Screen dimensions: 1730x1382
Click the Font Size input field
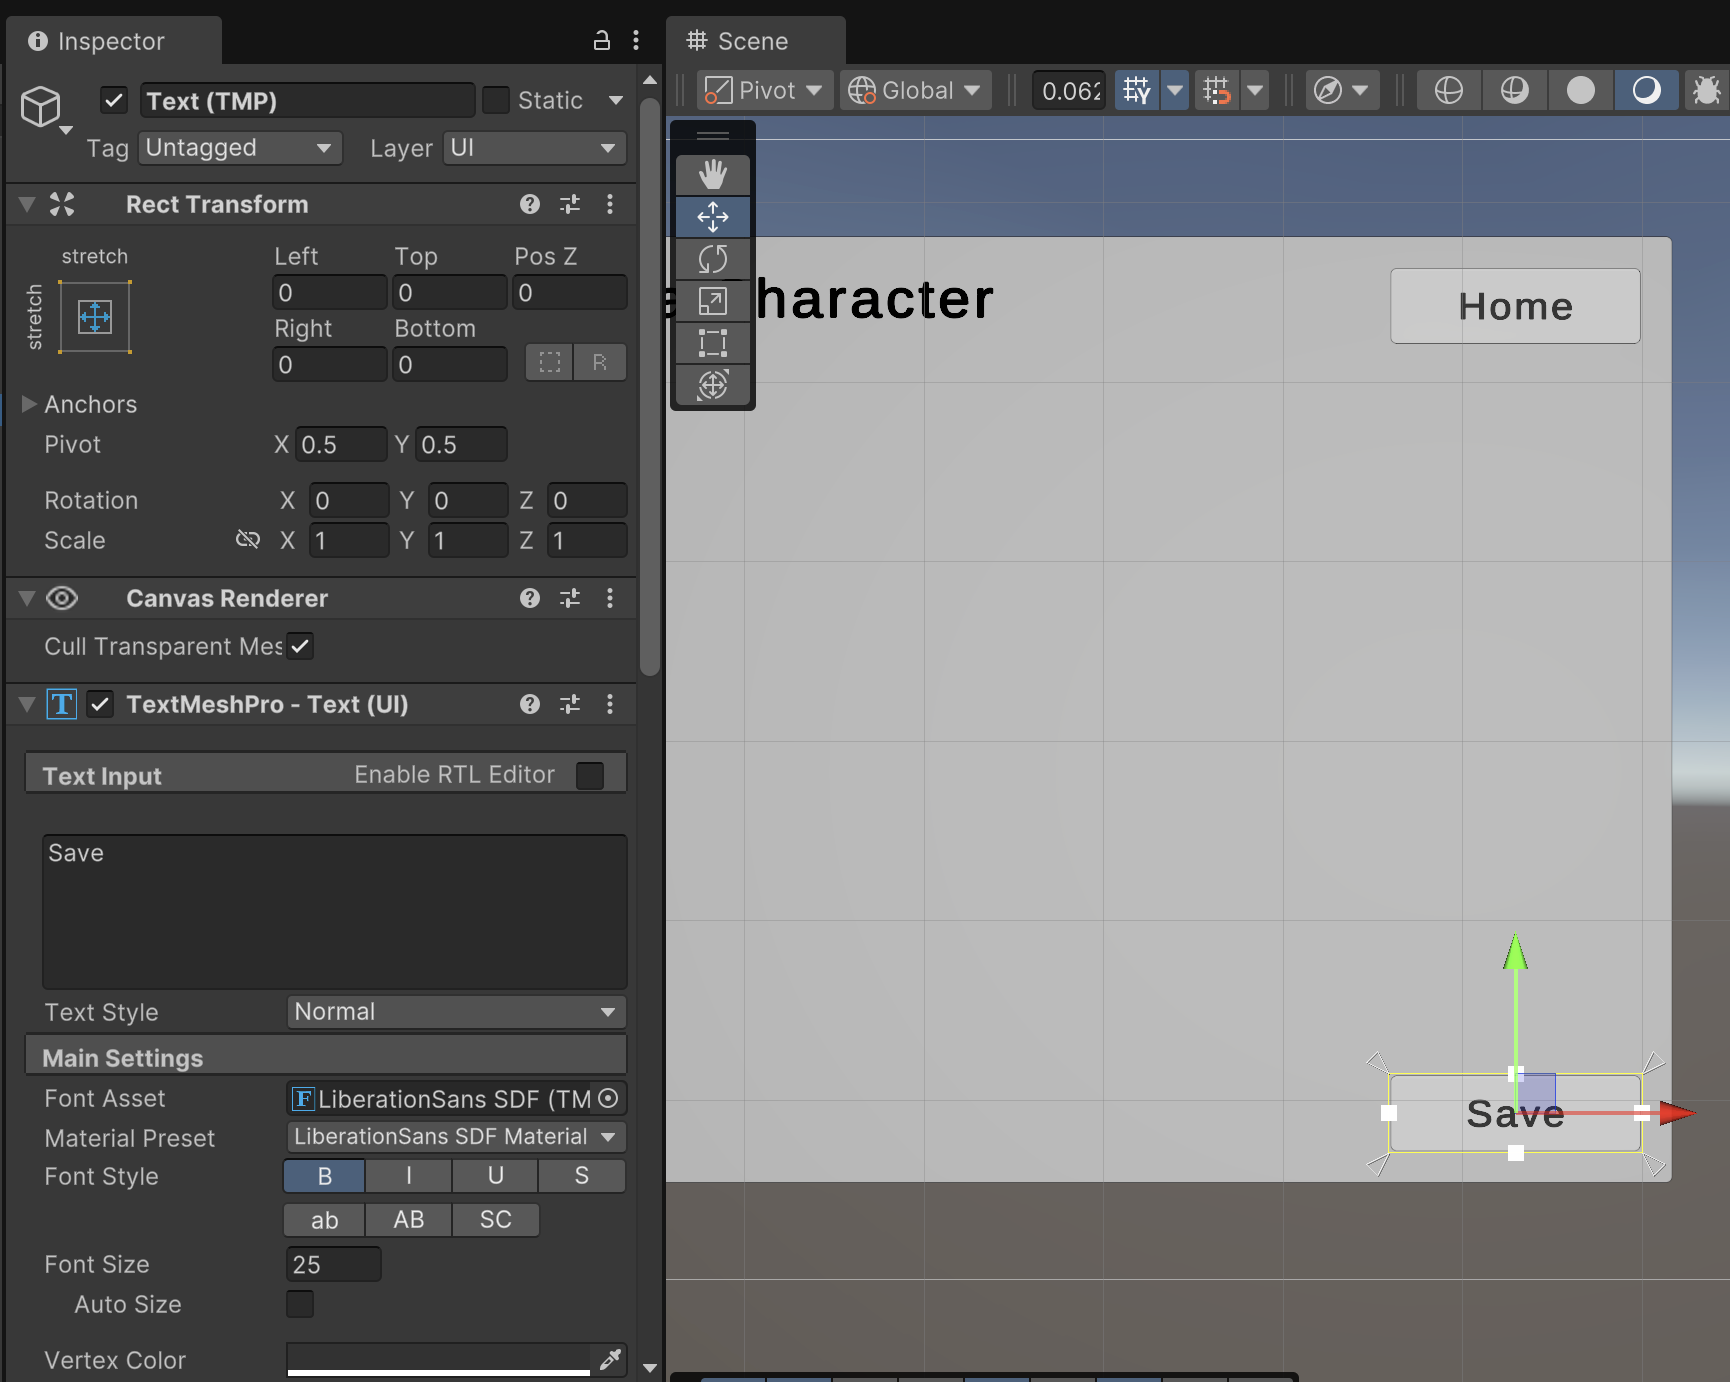(333, 1264)
